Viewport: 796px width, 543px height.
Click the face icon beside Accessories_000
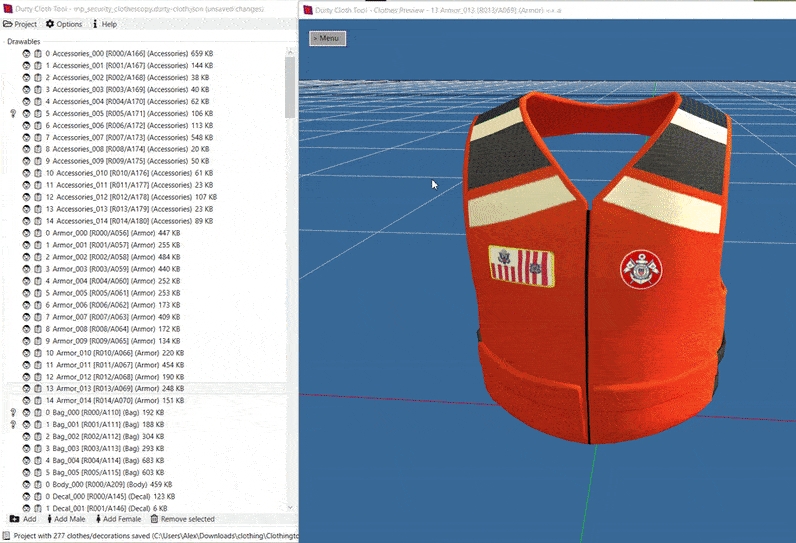pos(26,53)
